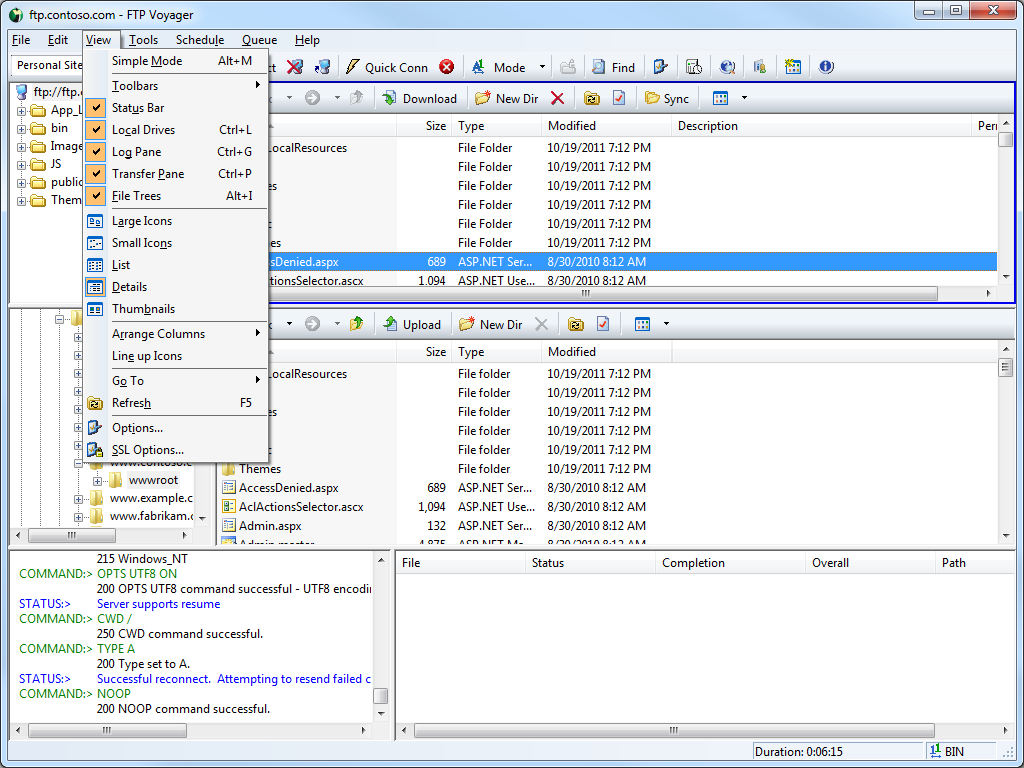Click the red stop transfer icon

(446, 67)
